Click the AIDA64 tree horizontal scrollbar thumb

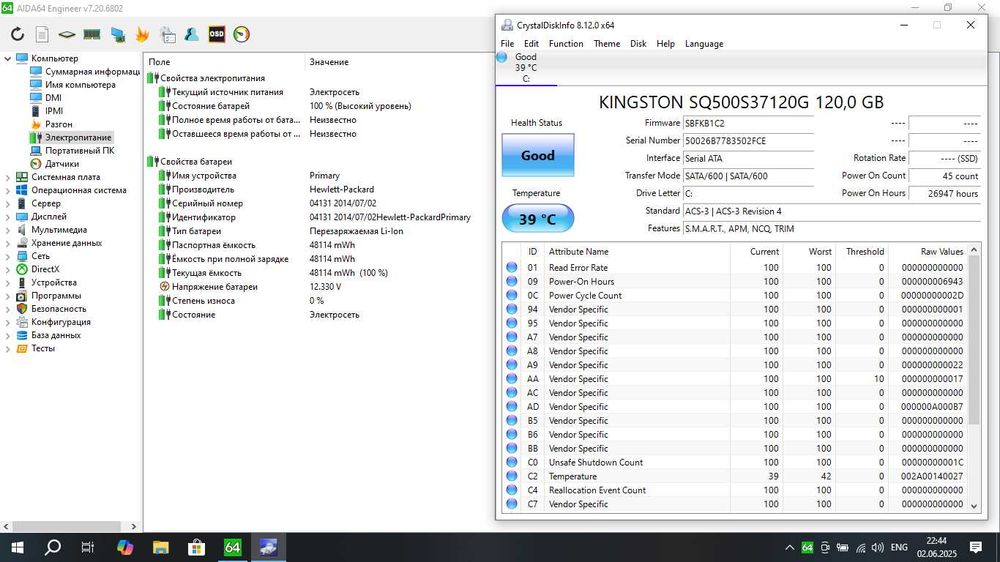tap(66, 526)
